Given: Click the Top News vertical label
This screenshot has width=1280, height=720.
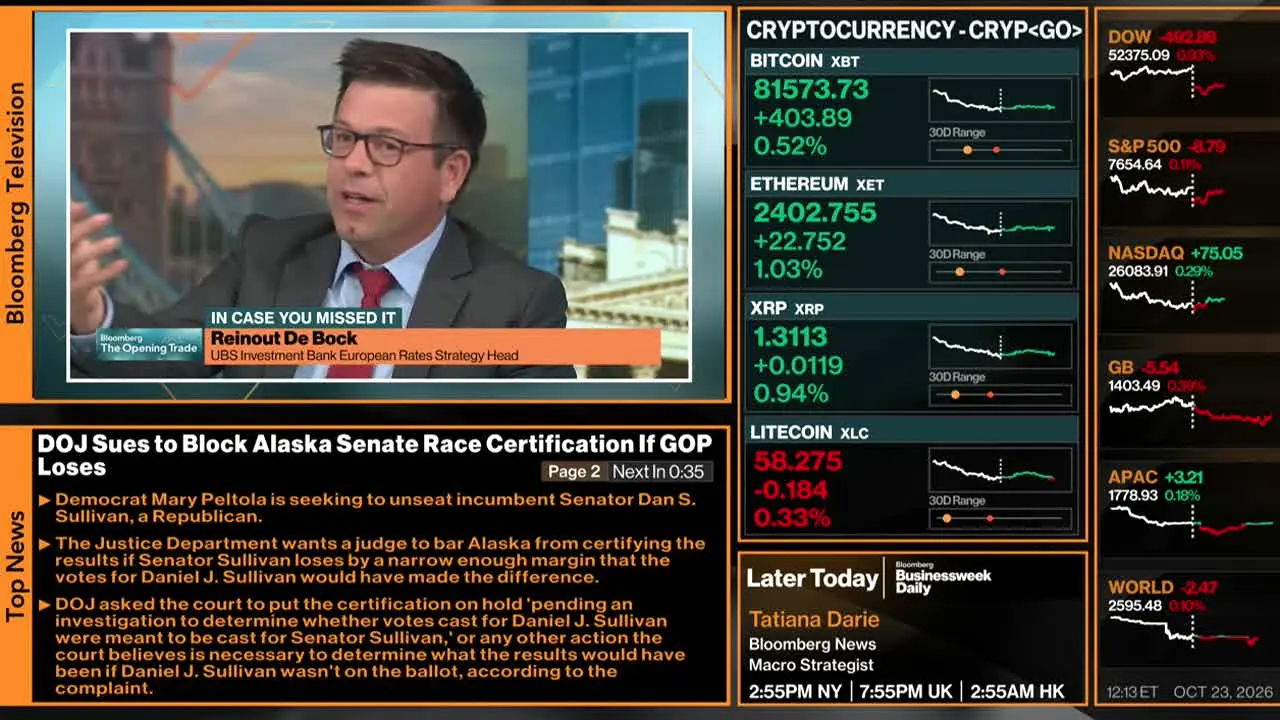Looking at the screenshot, I should point(15,566).
